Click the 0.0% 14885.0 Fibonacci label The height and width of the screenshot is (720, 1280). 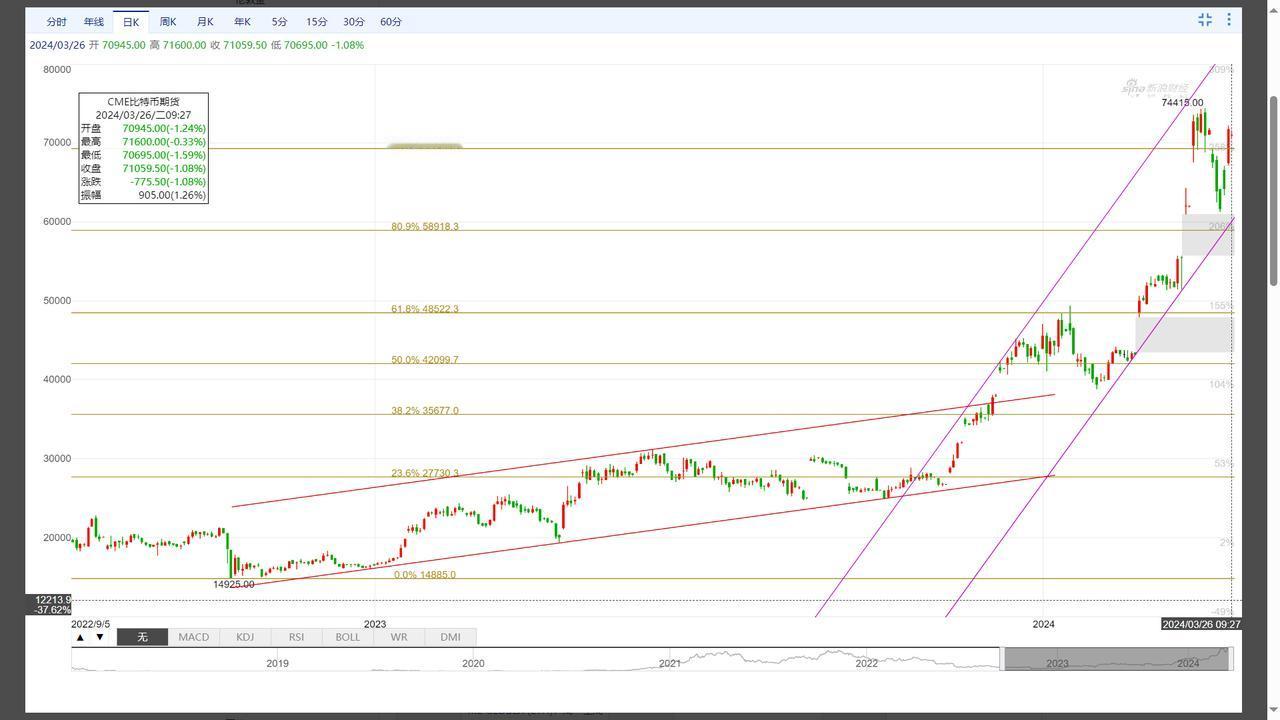point(425,575)
